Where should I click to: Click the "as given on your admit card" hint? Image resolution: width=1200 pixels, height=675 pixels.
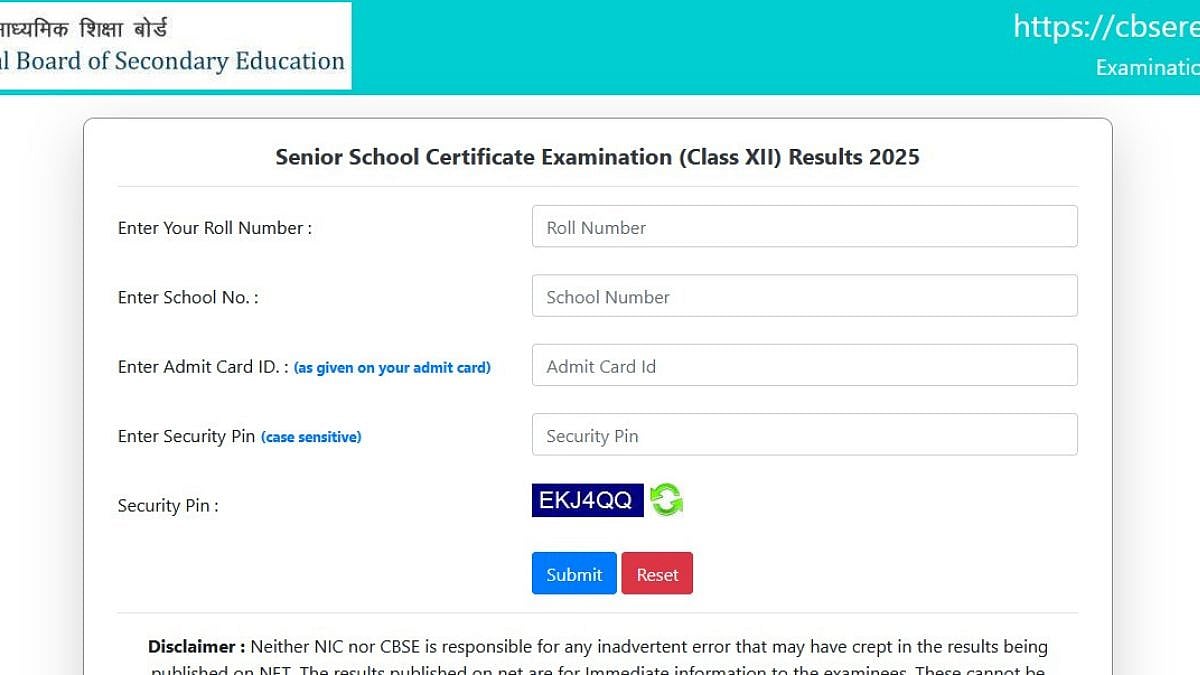[x=392, y=368]
